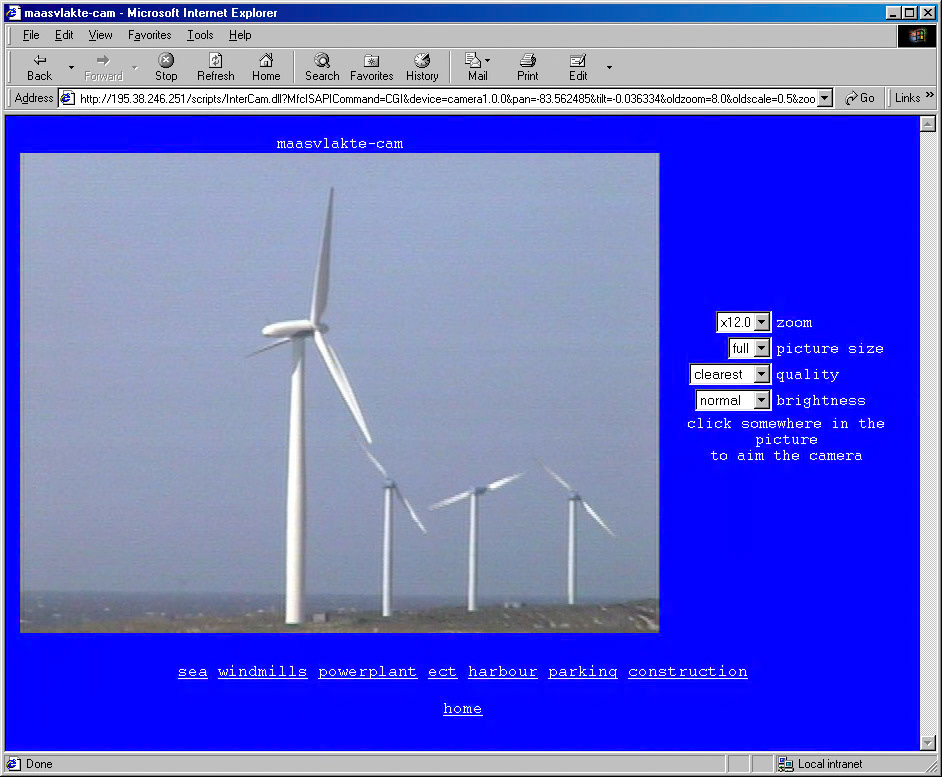This screenshot has width=942, height=777.
Task: Open the View menu
Action: pyautogui.click(x=100, y=35)
